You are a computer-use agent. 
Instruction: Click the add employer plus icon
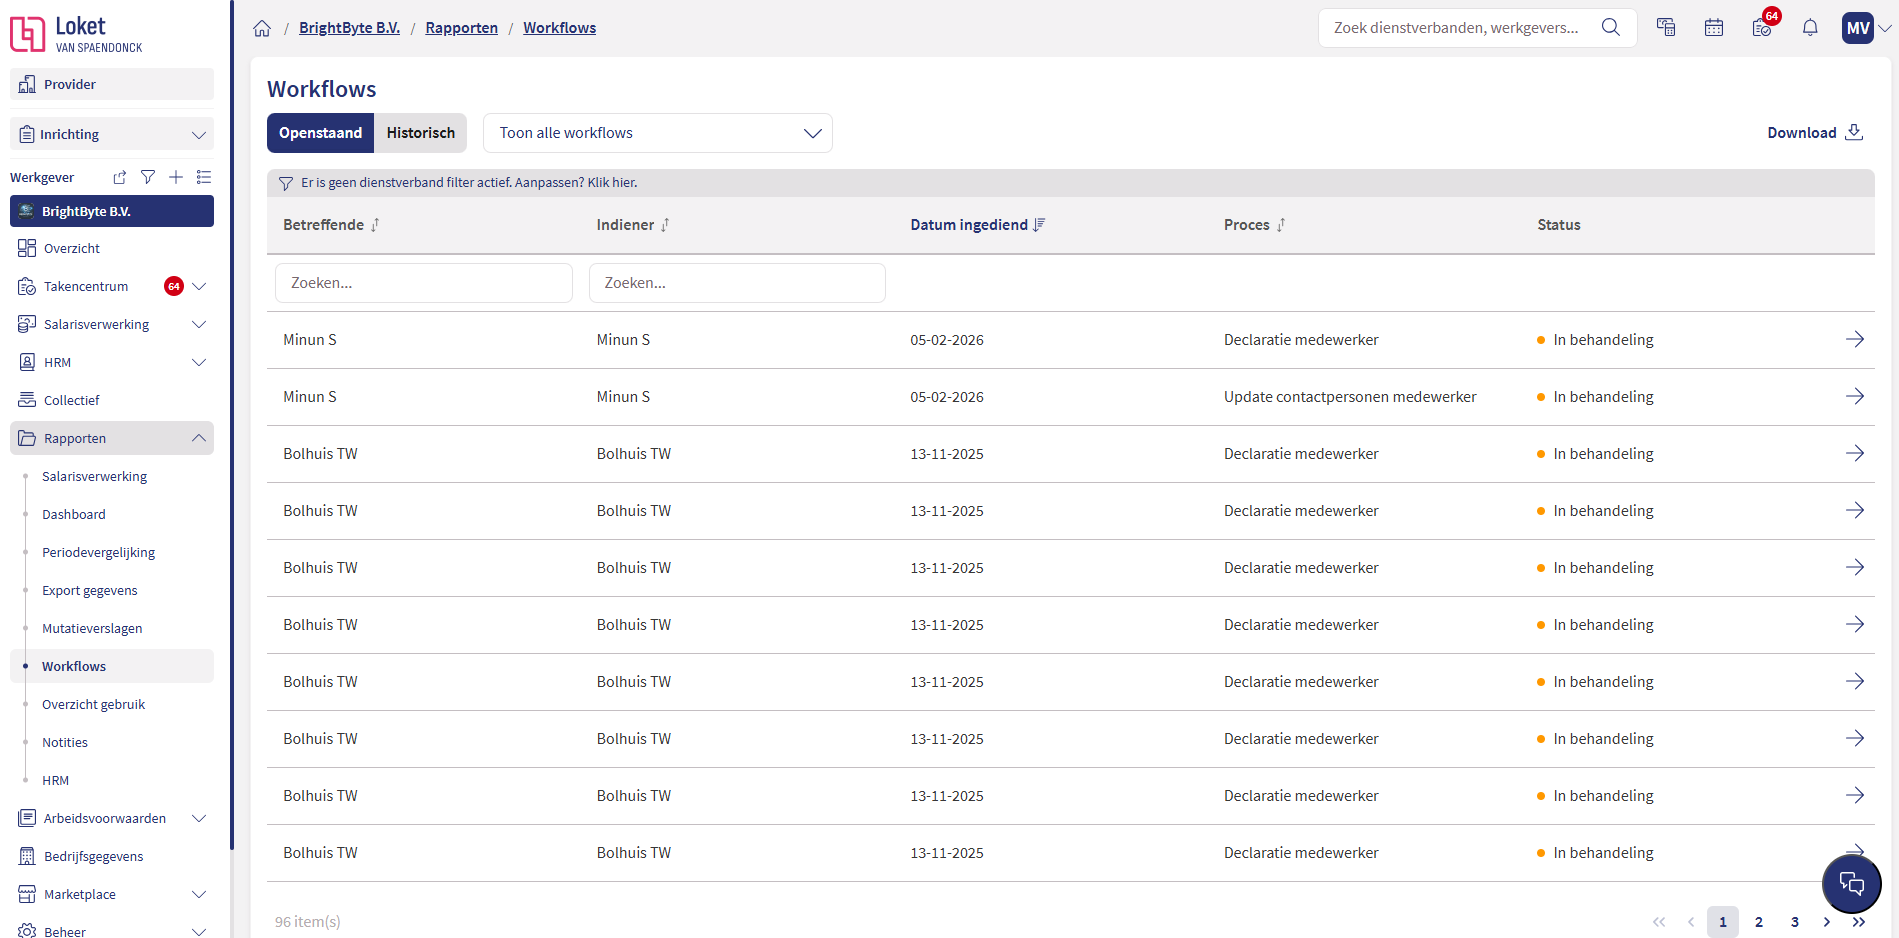(176, 177)
